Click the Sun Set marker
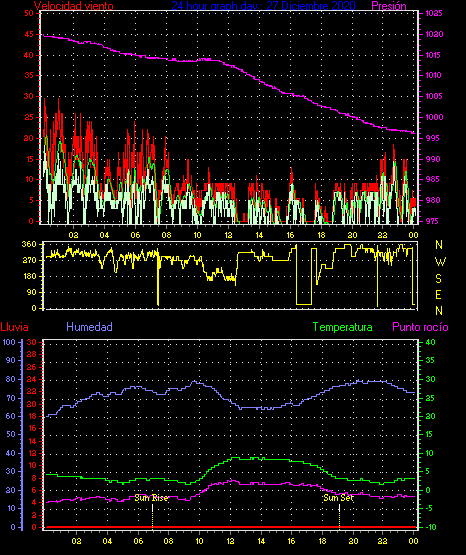This screenshot has height=555, width=466. (x=338, y=498)
